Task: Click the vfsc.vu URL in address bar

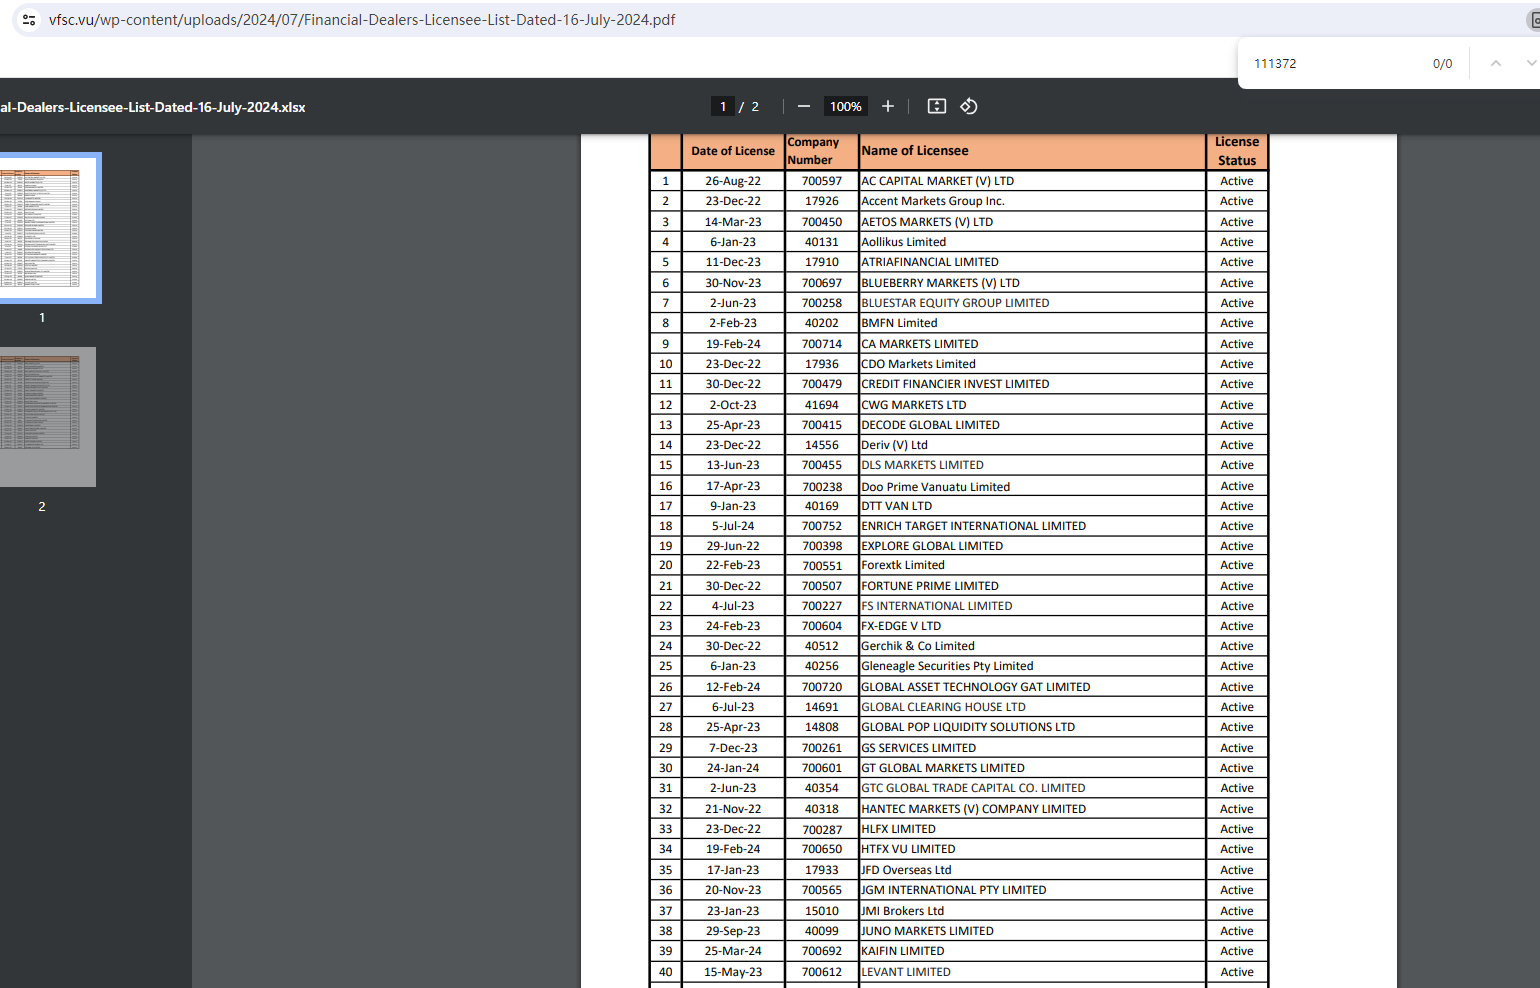Action: click(x=362, y=20)
